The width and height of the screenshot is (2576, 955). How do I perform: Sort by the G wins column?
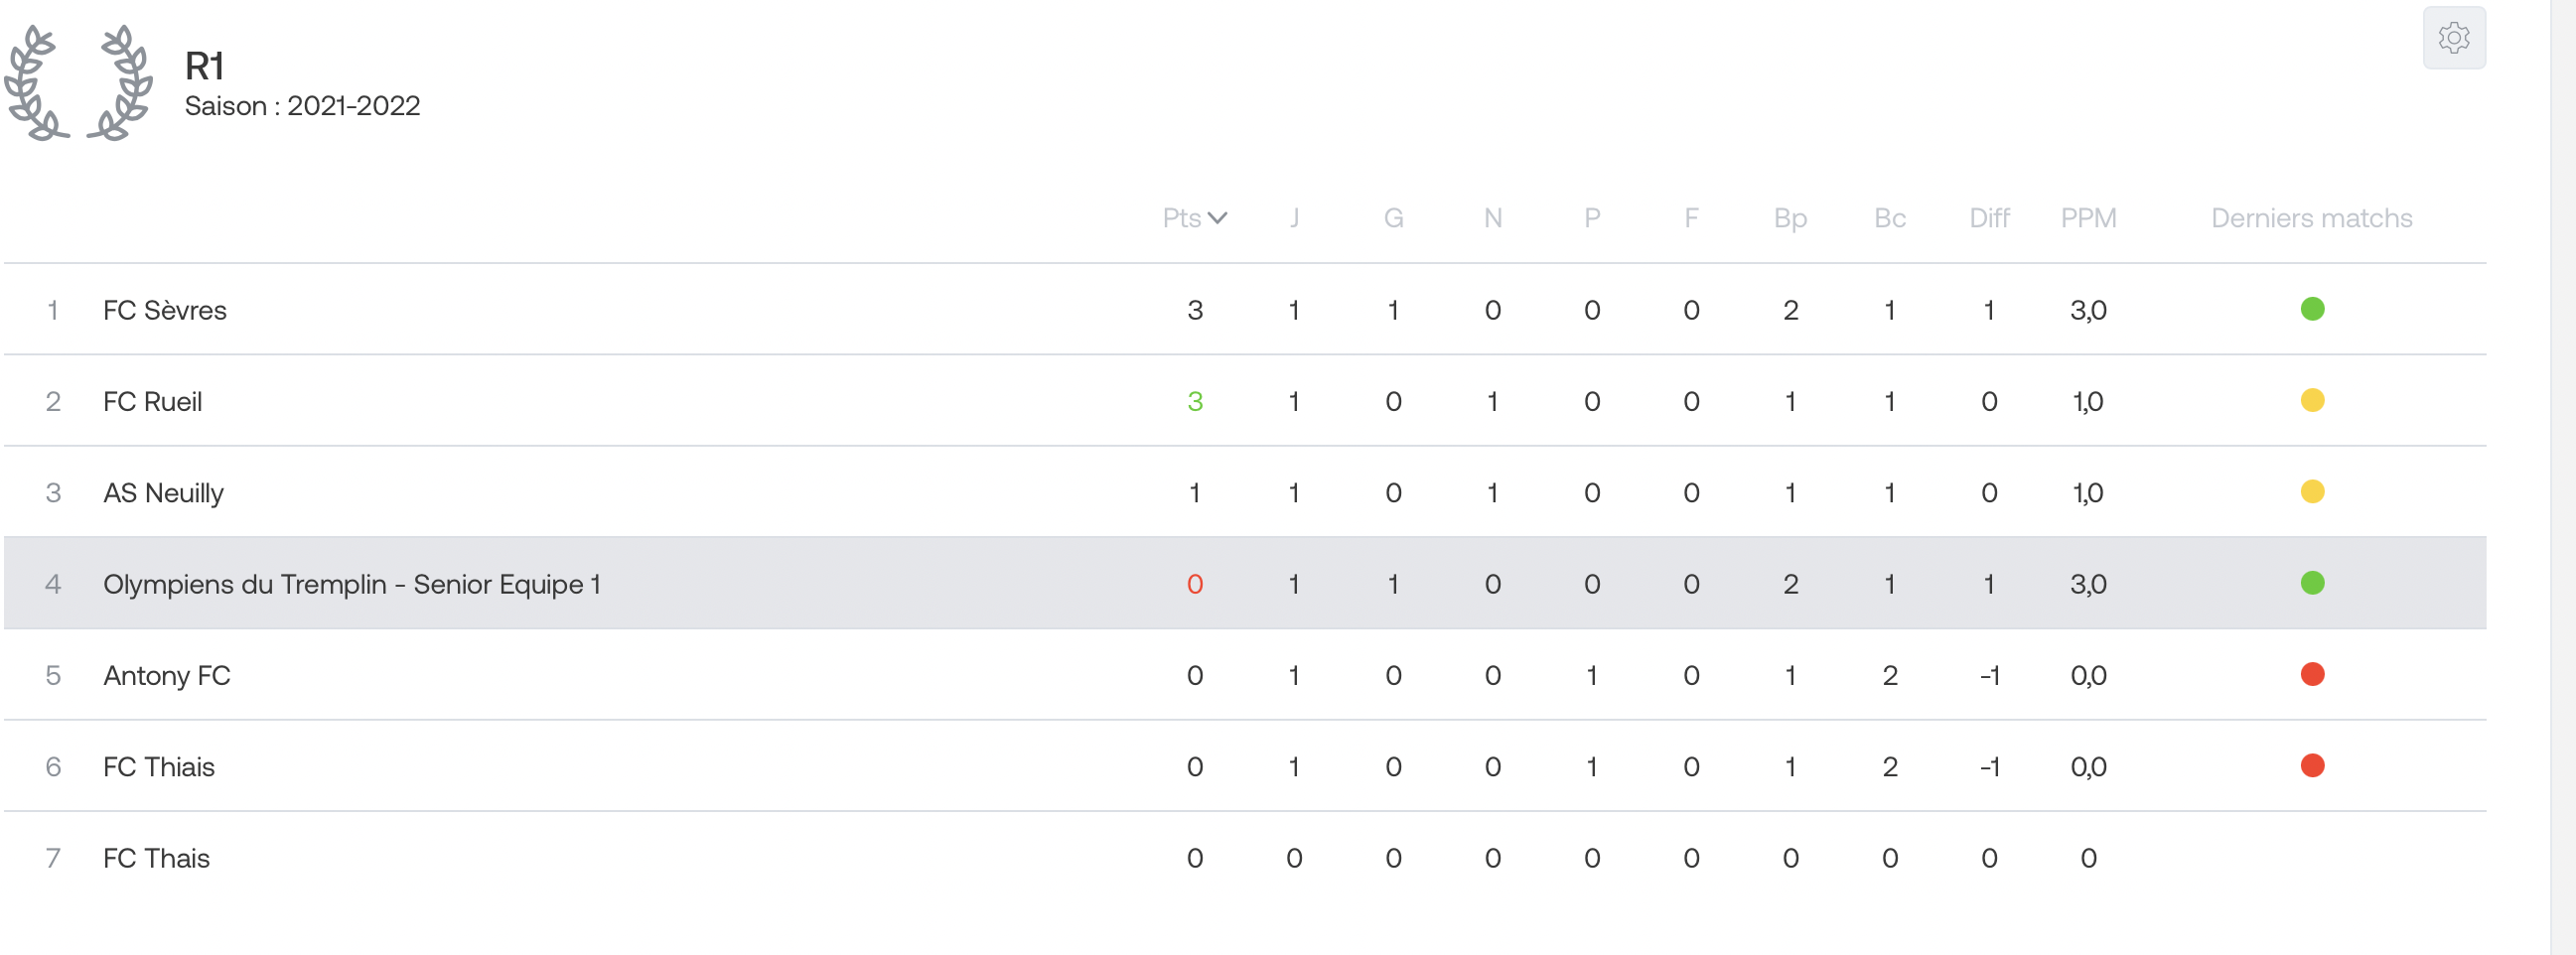[x=1392, y=218]
